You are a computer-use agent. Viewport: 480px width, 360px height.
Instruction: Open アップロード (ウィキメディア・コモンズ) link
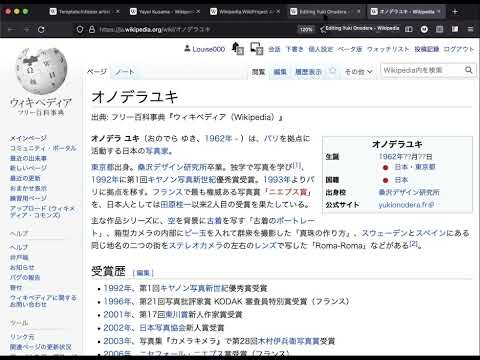(x=43, y=211)
